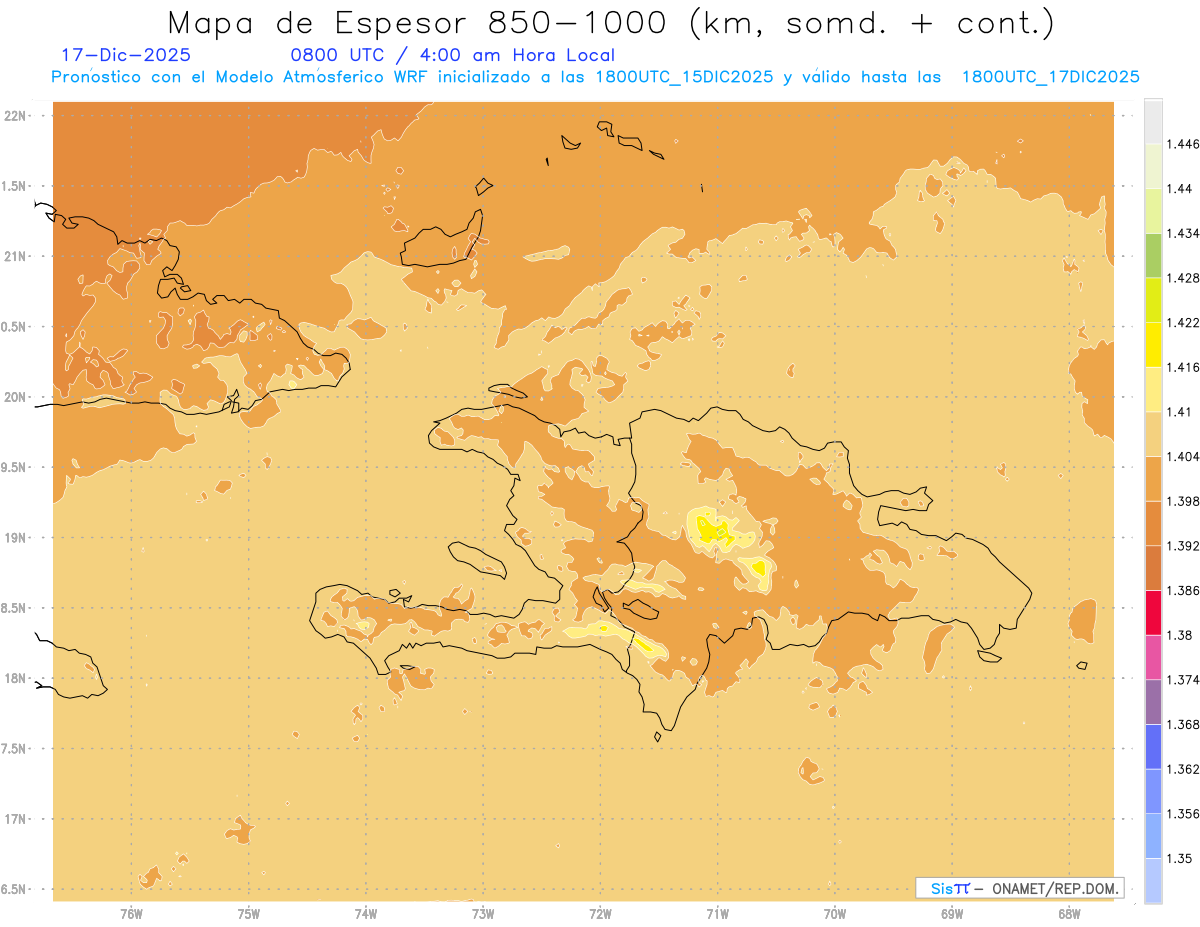Click the legend value '1.434'
Viewport: 1200px width, 927px height.
(1182, 233)
